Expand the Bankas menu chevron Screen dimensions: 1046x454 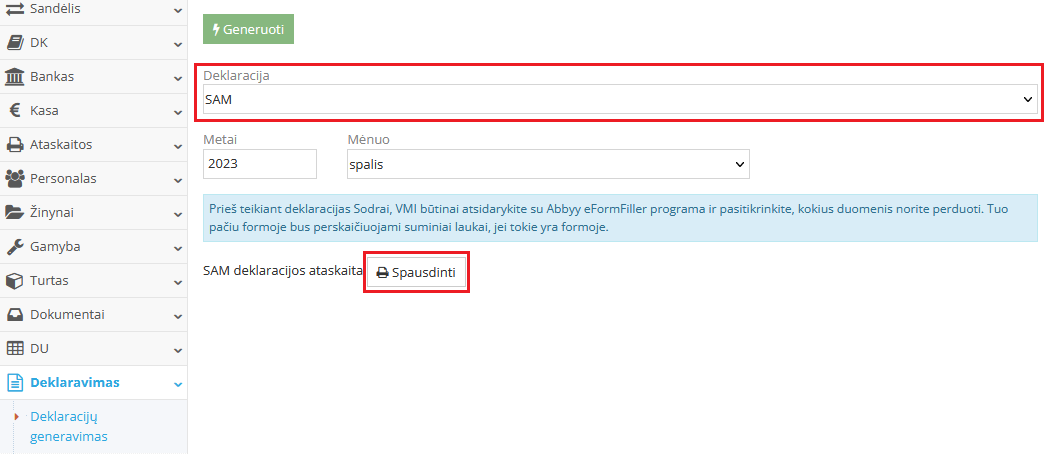tap(177, 77)
